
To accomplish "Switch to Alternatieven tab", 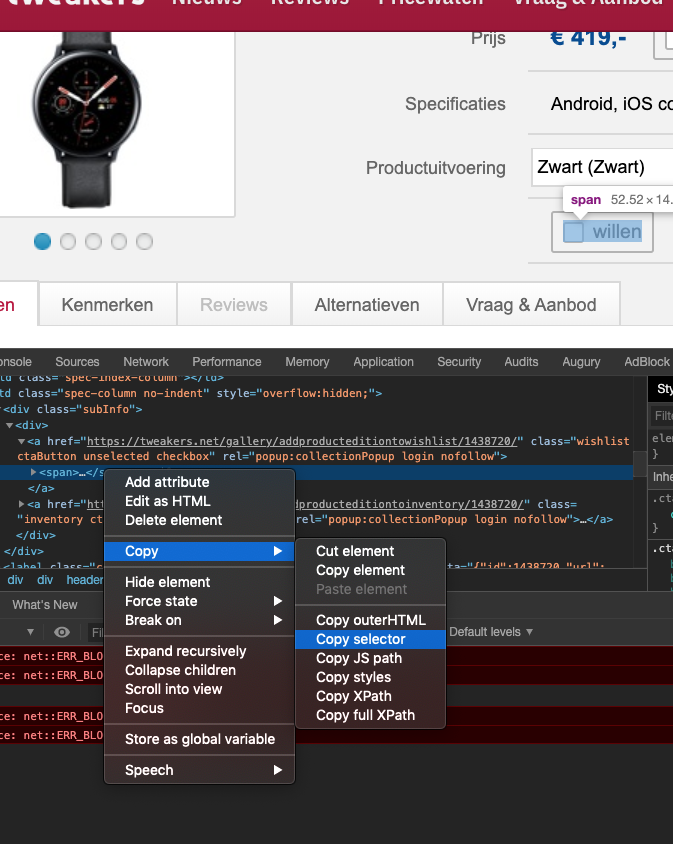I will [x=367, y=305].
